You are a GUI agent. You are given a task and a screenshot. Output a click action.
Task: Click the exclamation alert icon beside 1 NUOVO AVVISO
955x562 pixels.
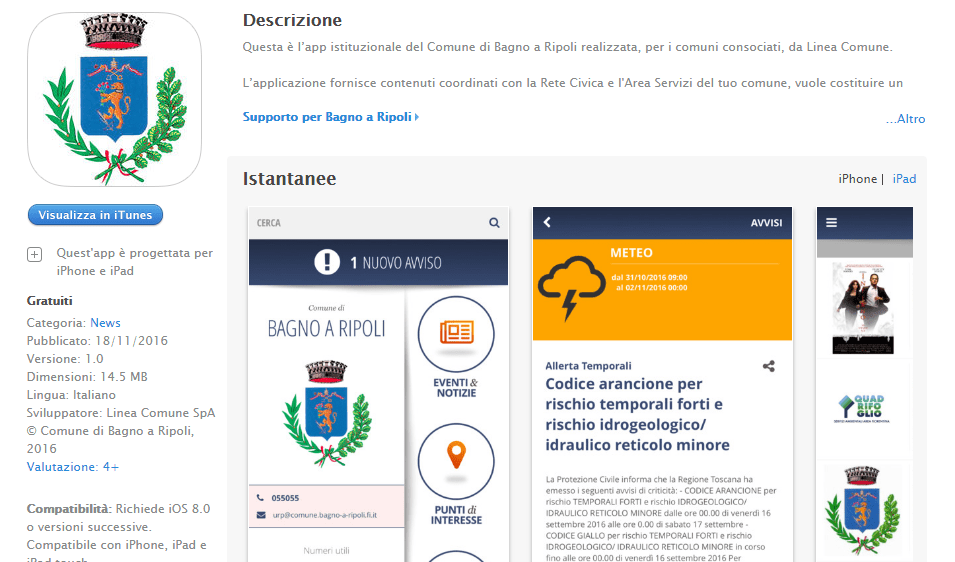tap(327, 262)
